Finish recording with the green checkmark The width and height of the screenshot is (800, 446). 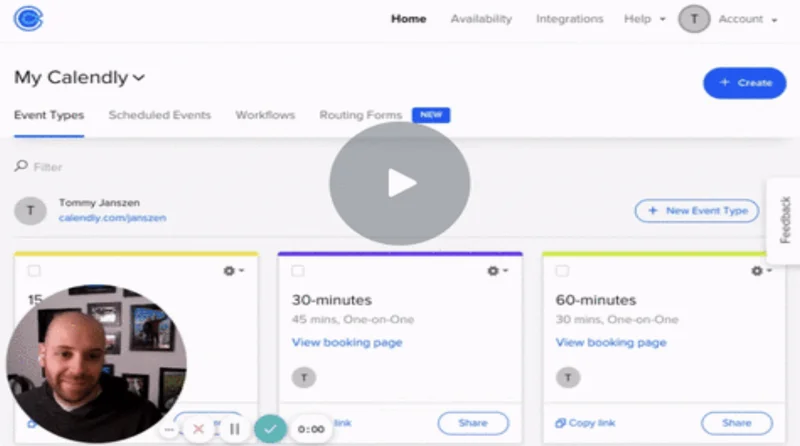coord(270,429)
